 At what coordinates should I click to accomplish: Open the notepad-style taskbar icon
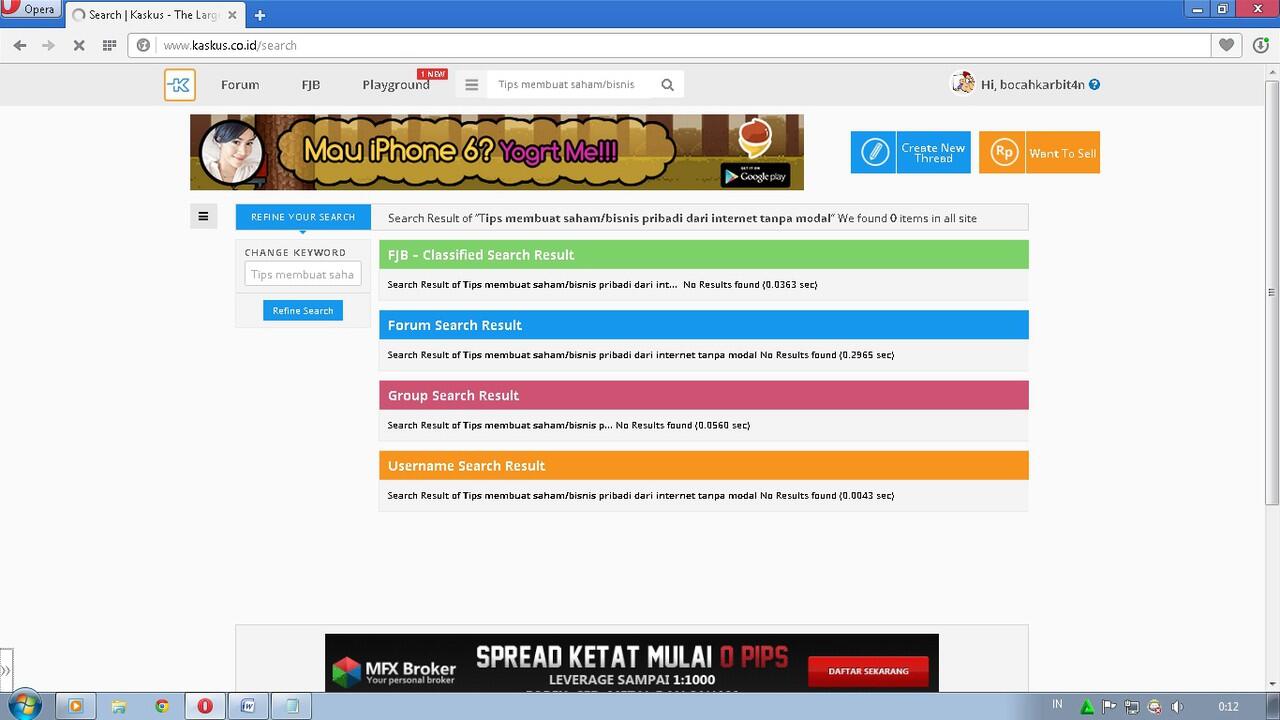(292, 706)
